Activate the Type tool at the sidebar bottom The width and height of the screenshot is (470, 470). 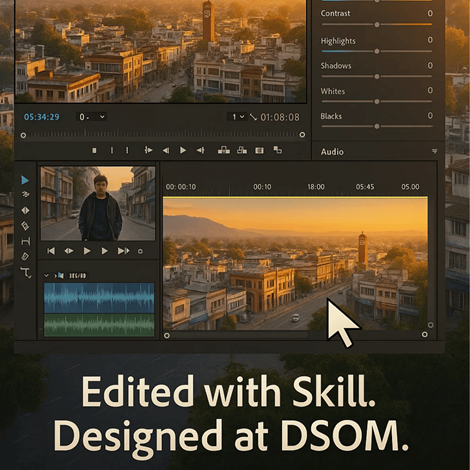click(x=26, y=273)
